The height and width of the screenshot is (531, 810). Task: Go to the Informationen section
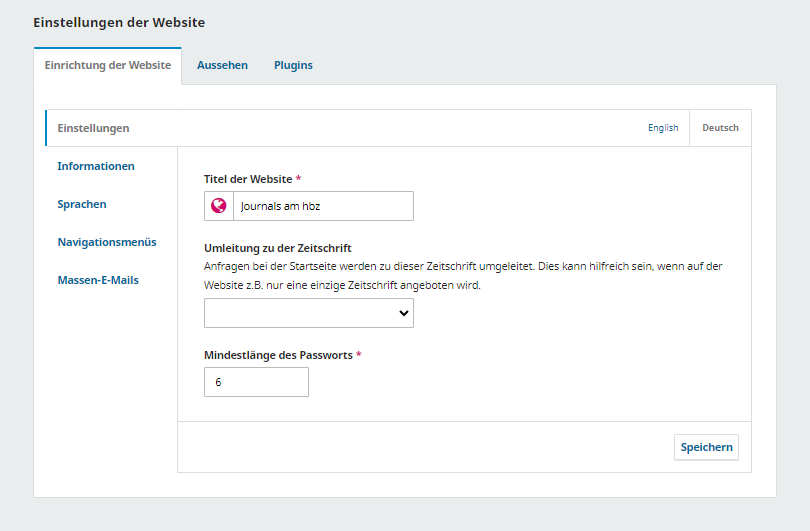click(x=96, y=166)
